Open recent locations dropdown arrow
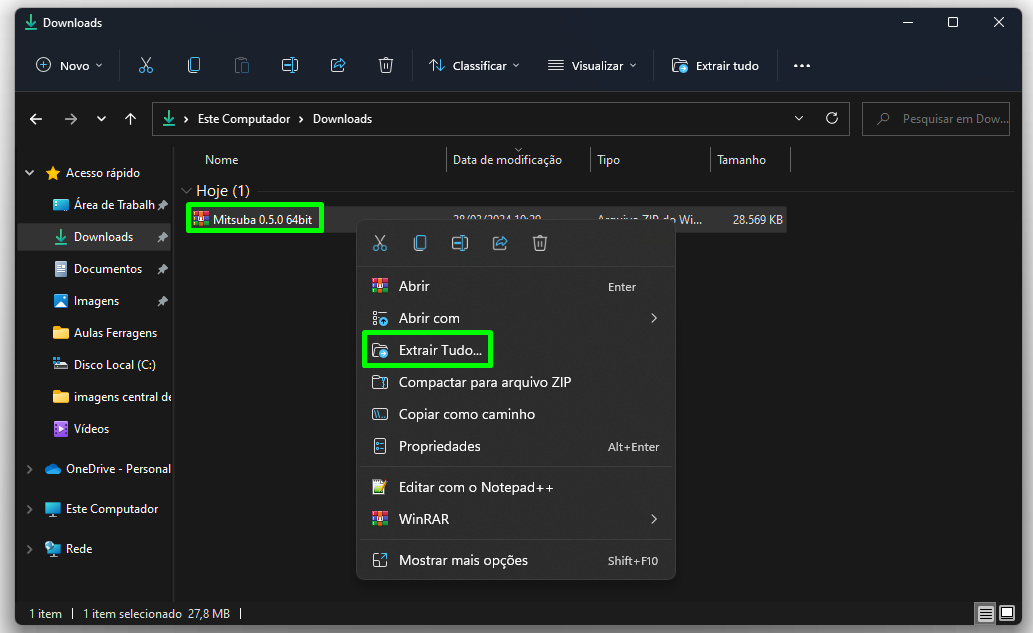The height and width of the screenshot is (633, 1033). point(101,119)
